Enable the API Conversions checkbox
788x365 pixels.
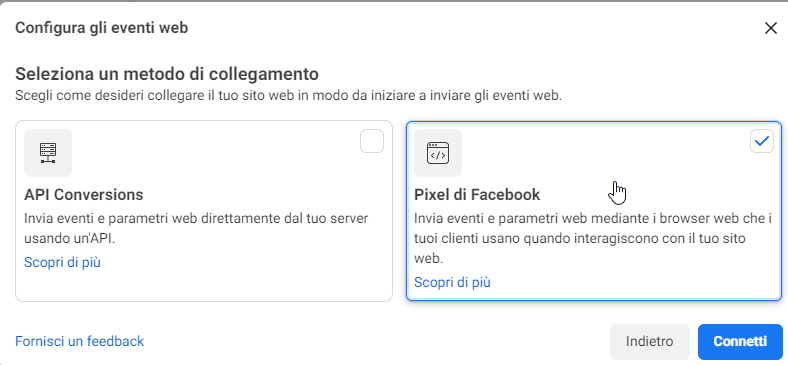pos(372,141)
